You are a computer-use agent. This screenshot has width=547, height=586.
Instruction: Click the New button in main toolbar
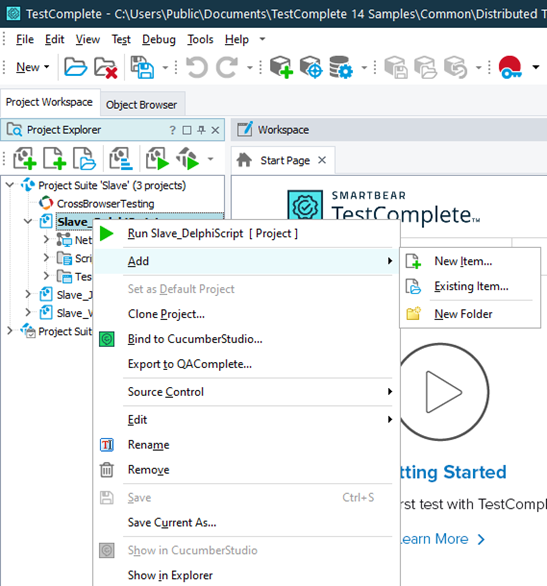[x=28, y=67]
